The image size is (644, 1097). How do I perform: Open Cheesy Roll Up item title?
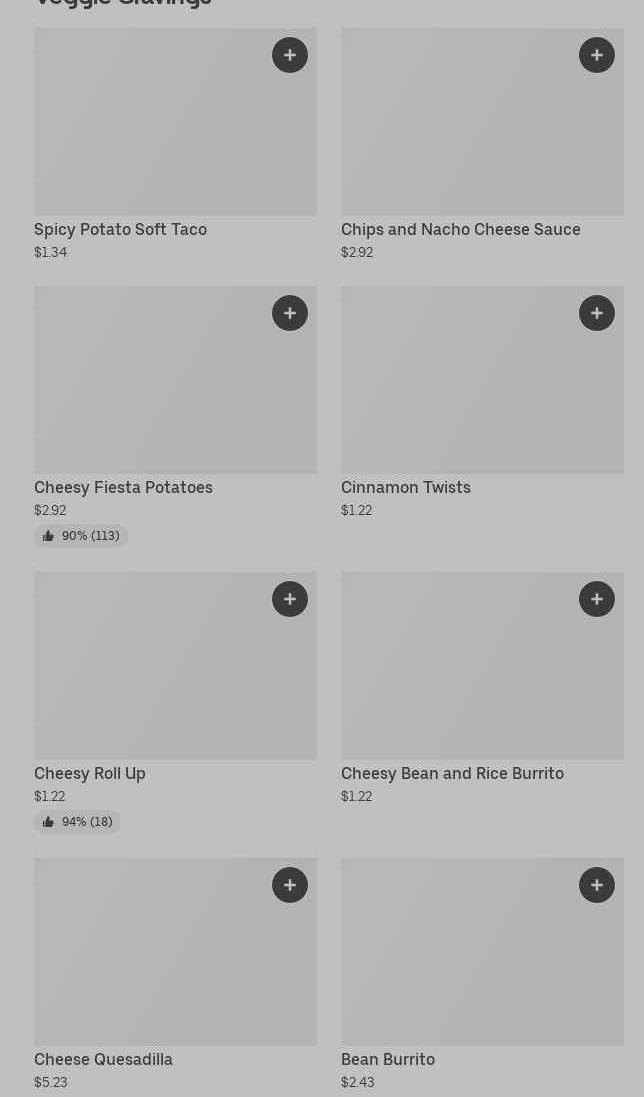(x=90, y=773)
